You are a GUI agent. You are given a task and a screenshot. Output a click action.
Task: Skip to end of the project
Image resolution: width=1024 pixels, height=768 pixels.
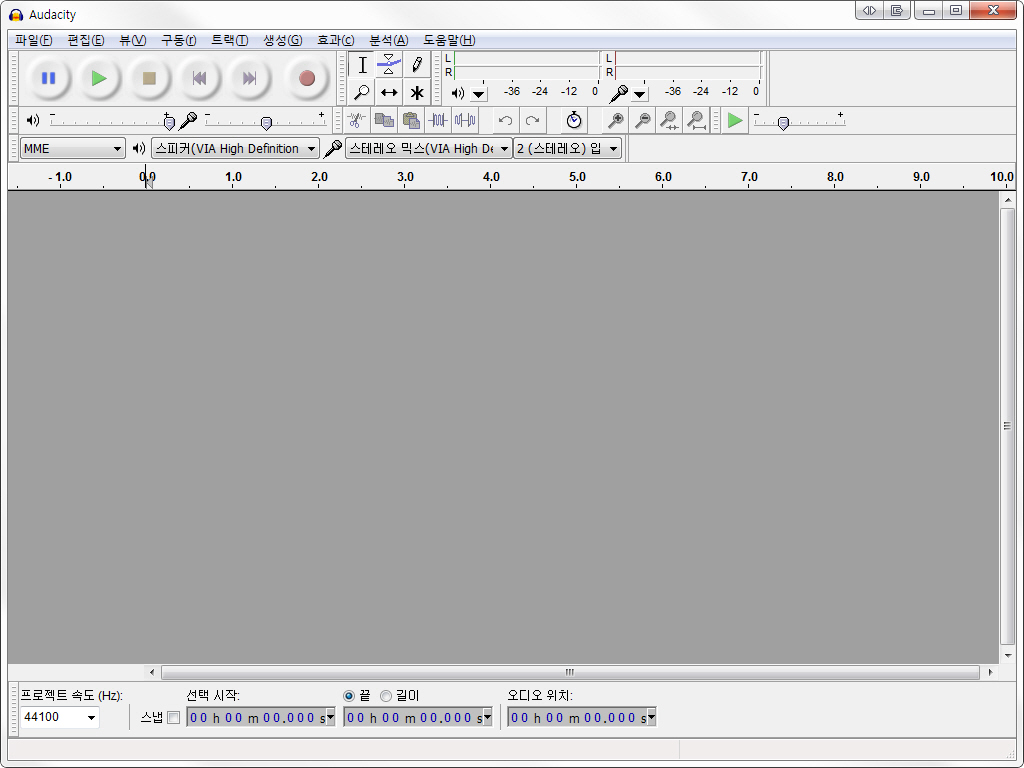pos(249,78)
